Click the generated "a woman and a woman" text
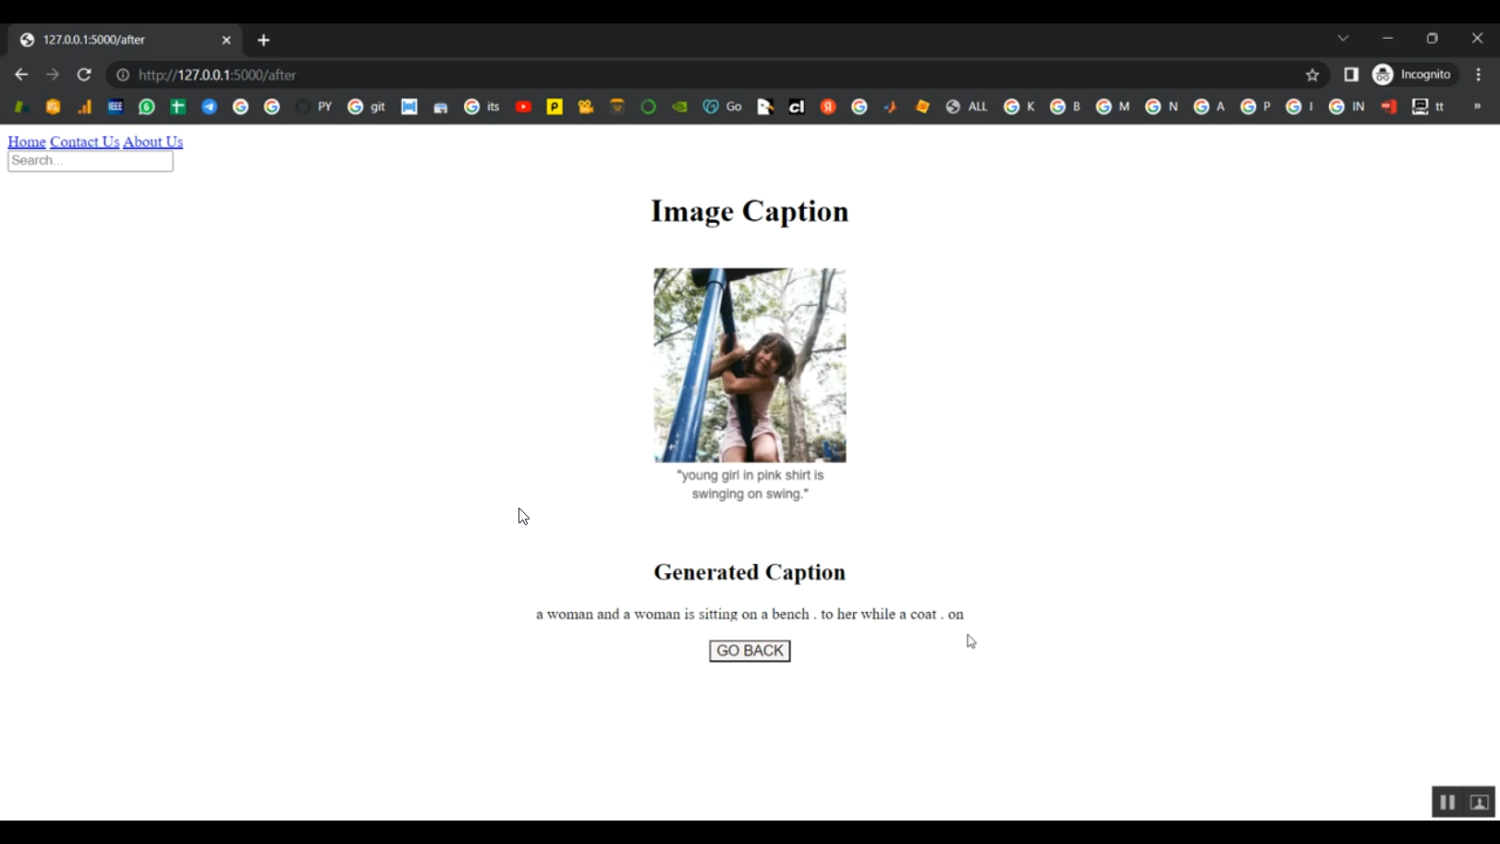 [750, 614]
